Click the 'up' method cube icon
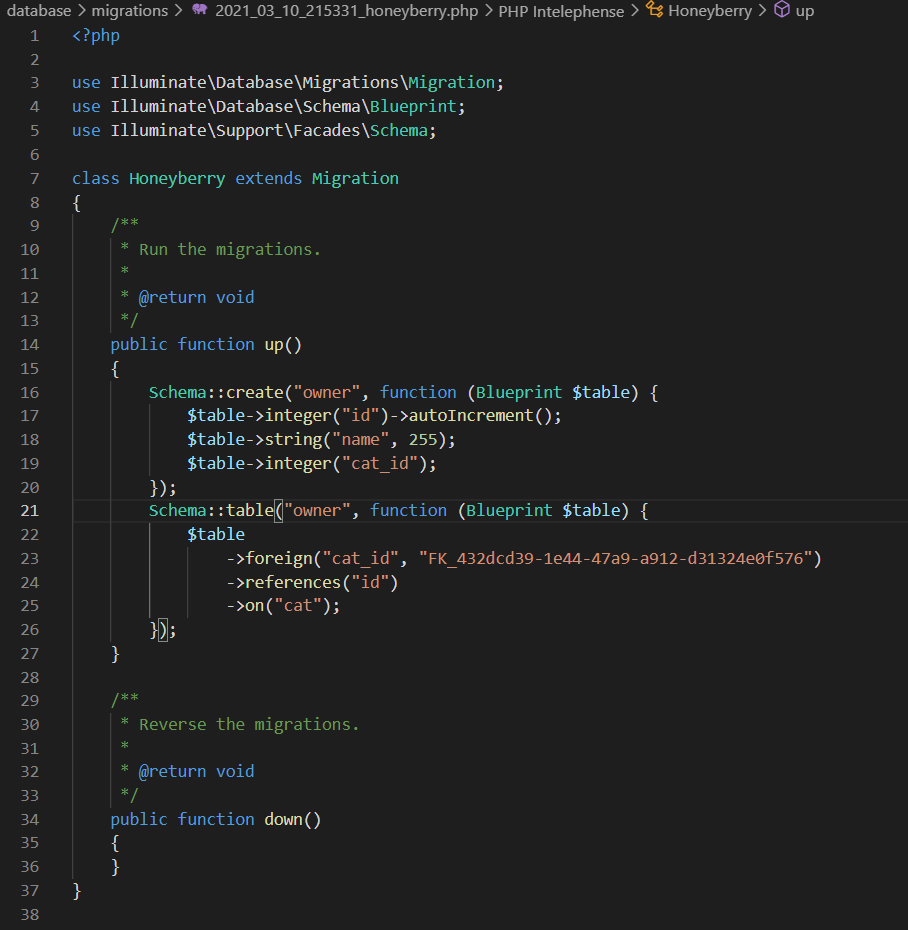 tap(782, 9)
